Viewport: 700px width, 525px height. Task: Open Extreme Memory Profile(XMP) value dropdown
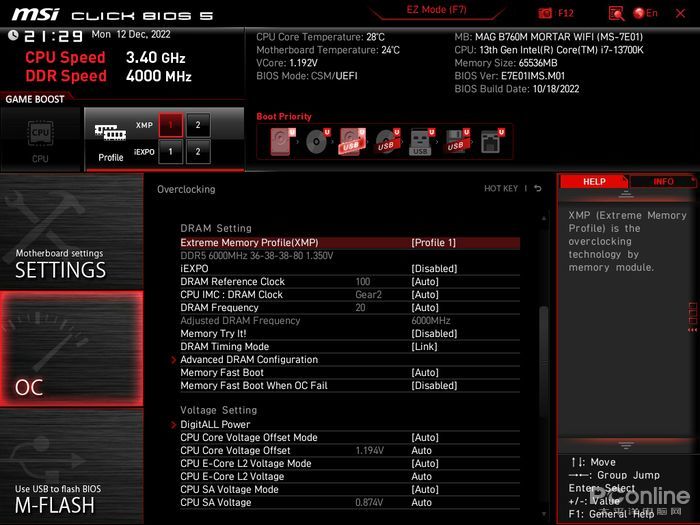433,243
